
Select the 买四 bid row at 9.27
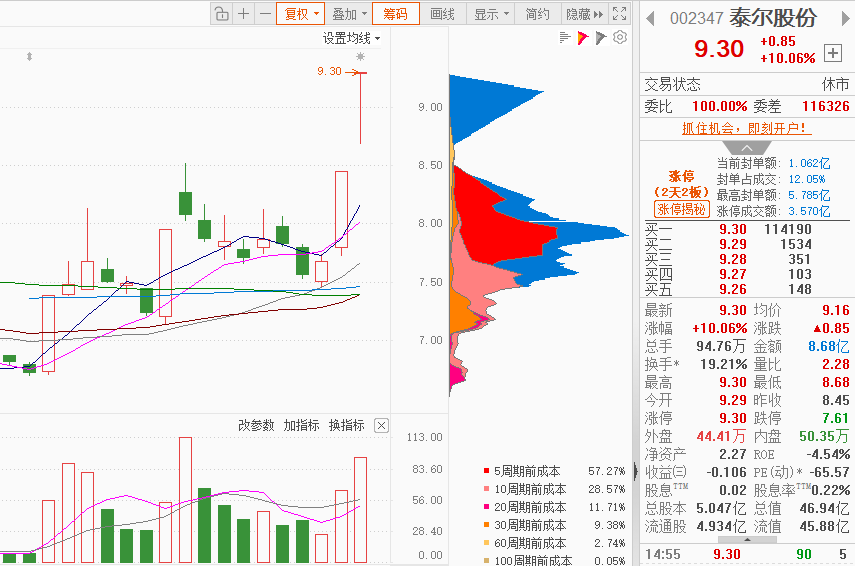click(746, 274)
